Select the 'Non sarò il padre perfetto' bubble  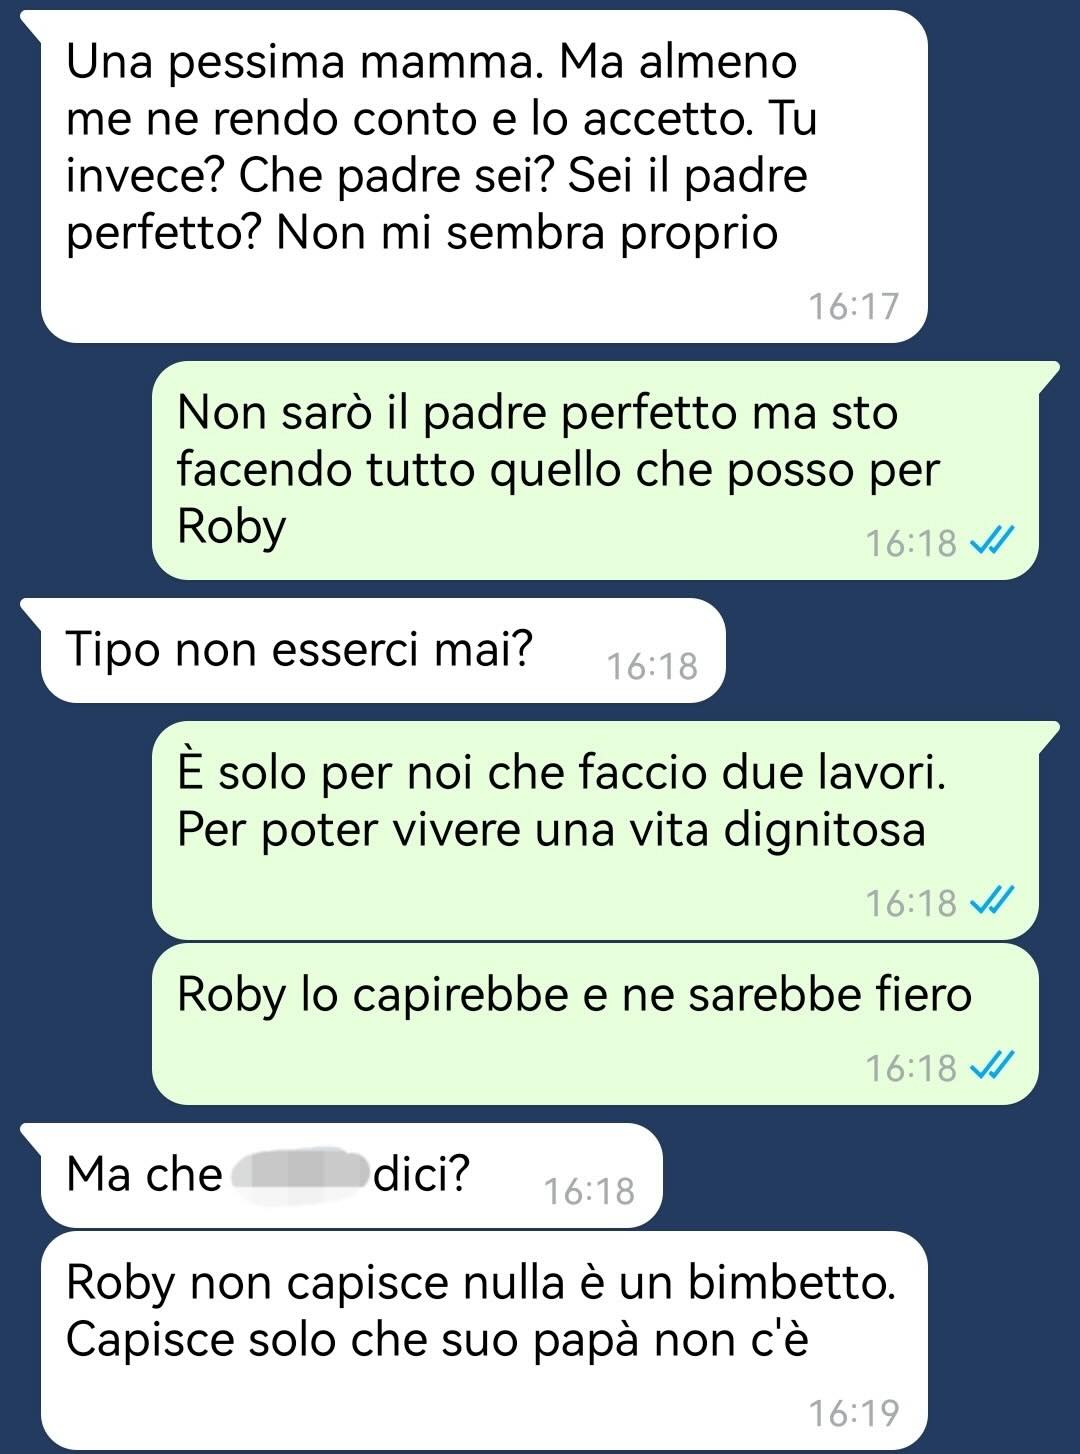click(595, 470)
